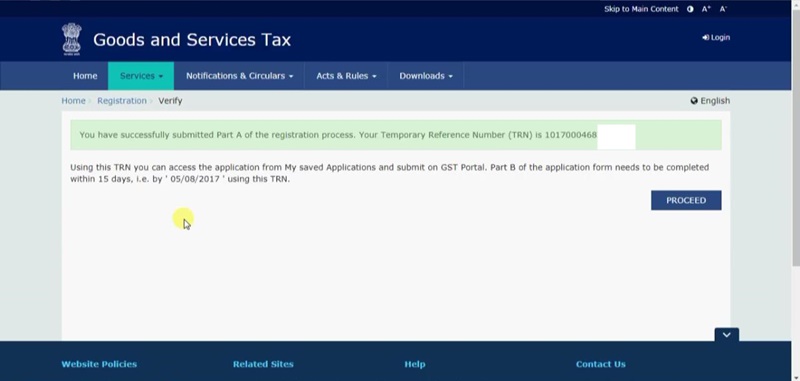The image size is (800, 381).
Task: Expand footer with chevron down button
Action: [727, 335]
